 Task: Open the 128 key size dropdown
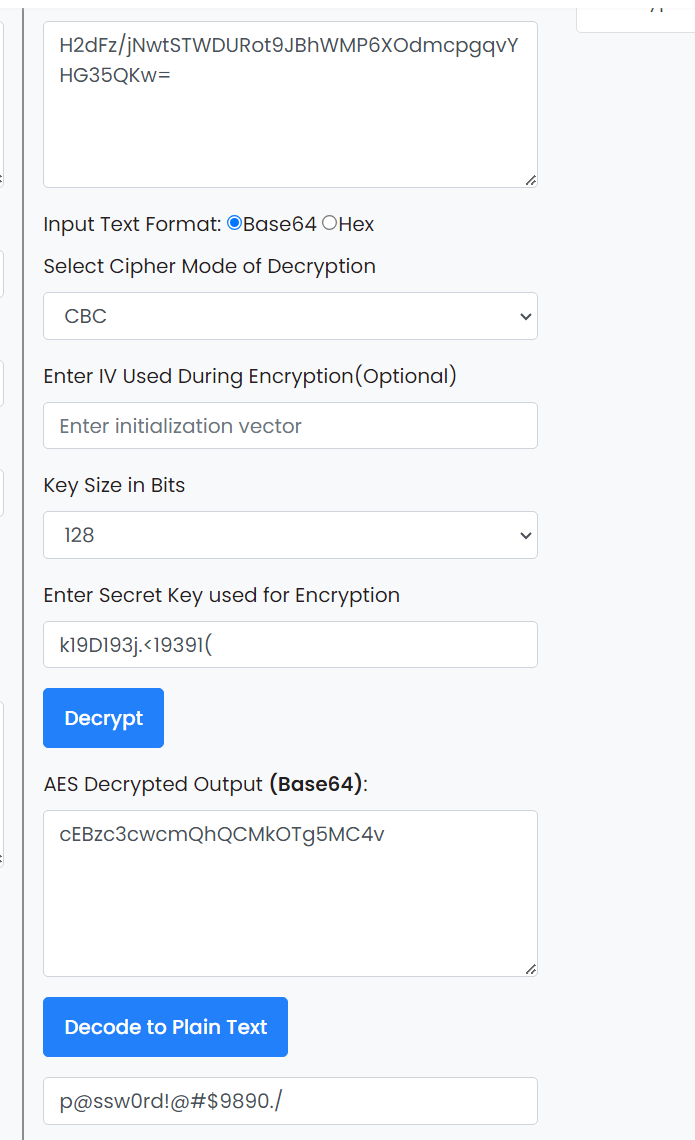pyautogui.click(x=290, y=535)
